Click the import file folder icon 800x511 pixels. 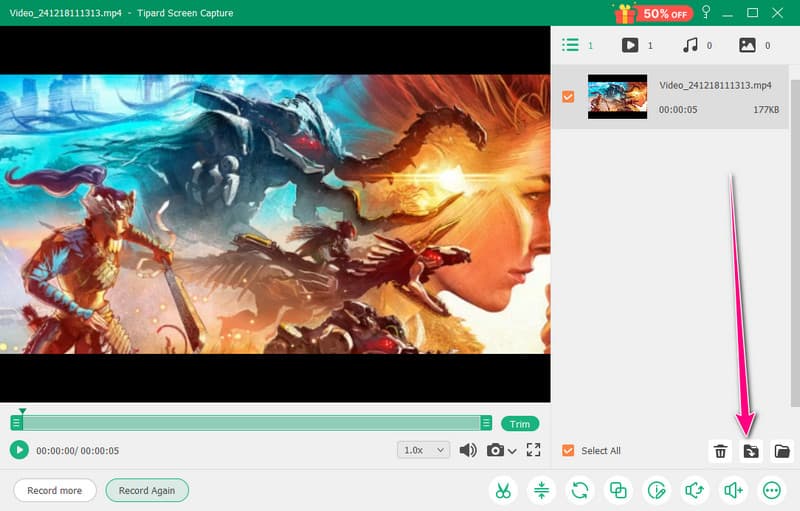coord(751,451)
